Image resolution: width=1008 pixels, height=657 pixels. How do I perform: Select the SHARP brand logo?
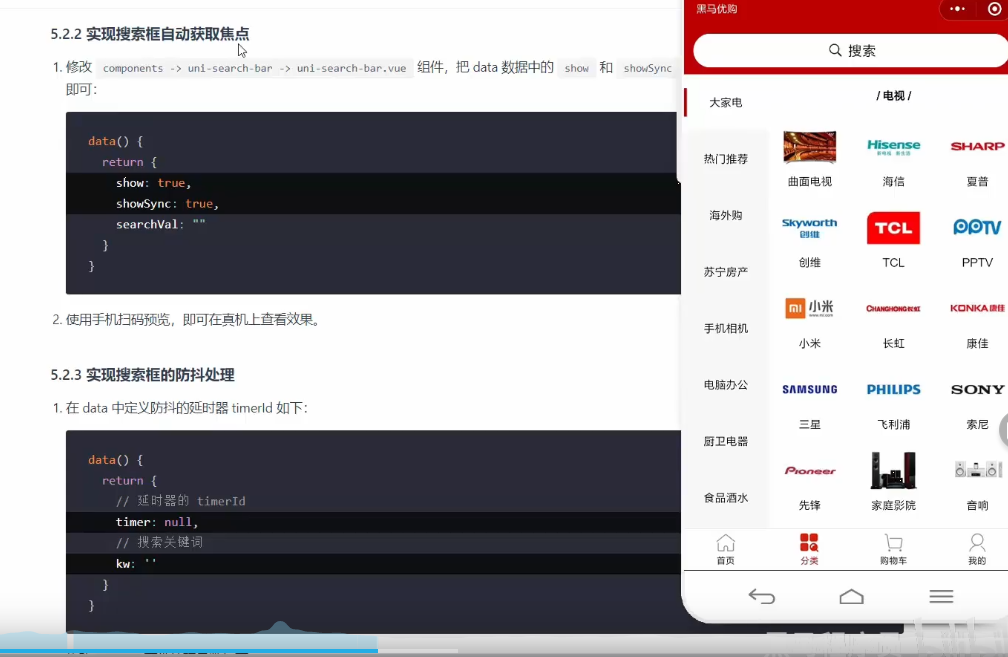coord(977,147)
